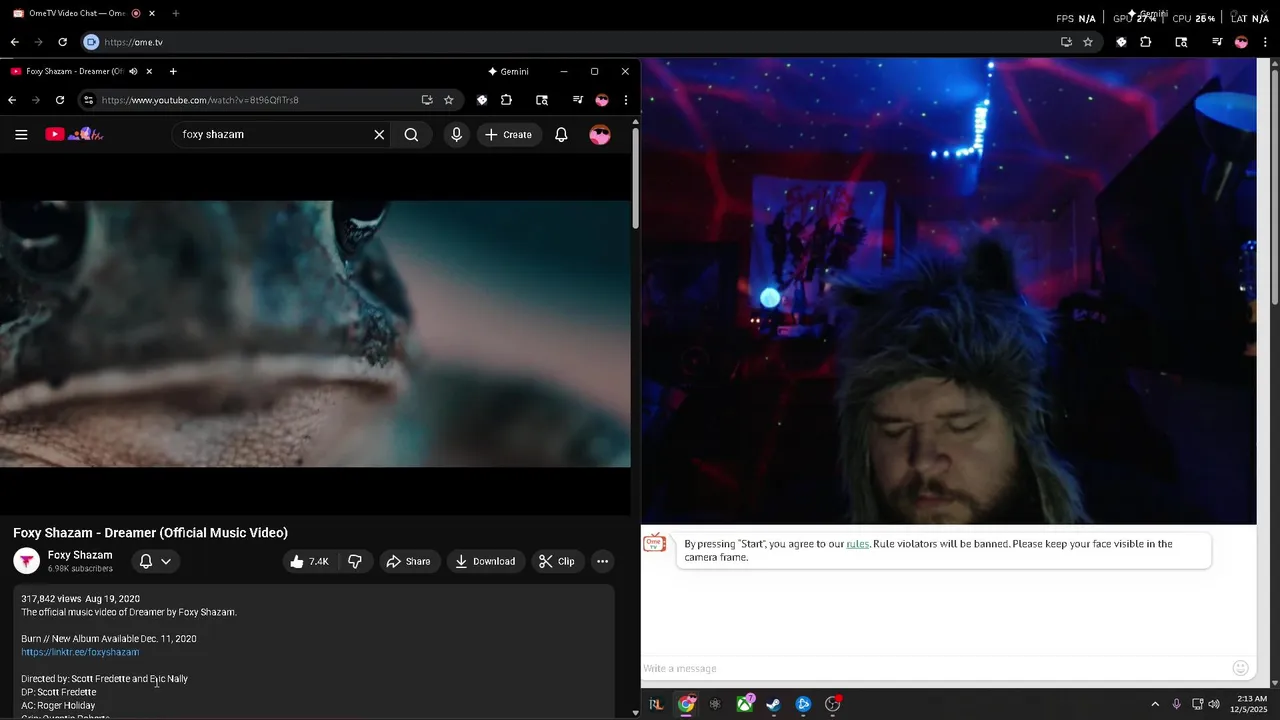This screenshot has width=1280, height=720.
Task: Open the YouTube guide hamburger menu
Action: click(x=21, y=135)
